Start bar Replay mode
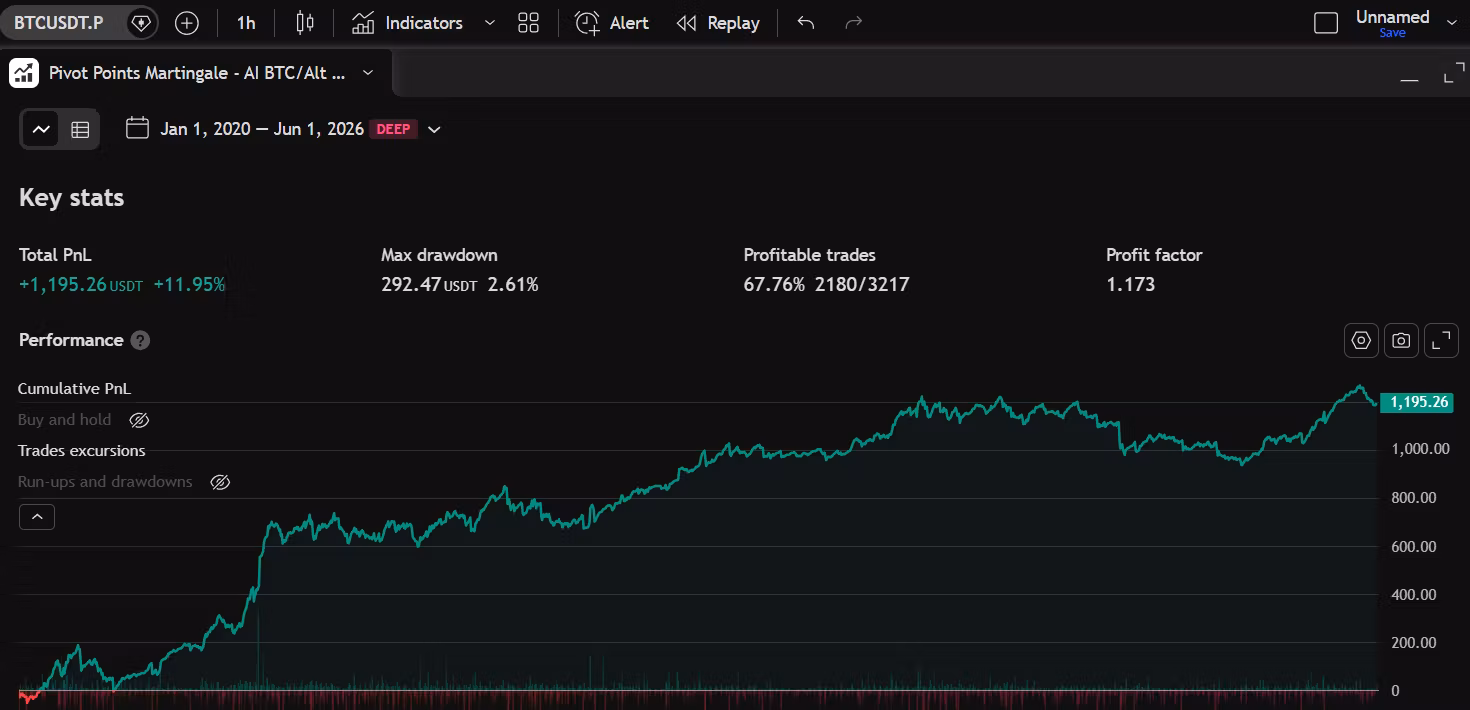The width and height of the screenshot is (1470, 710). coord(718,22)
